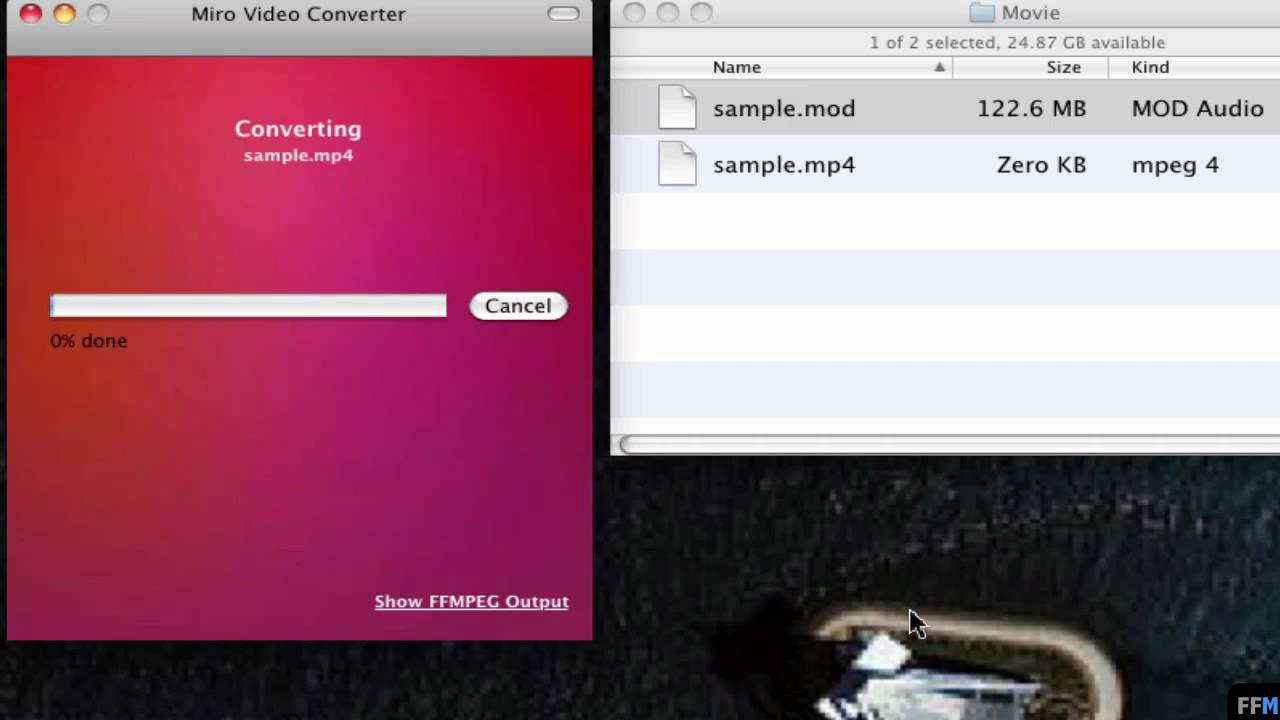Close the Miro Video Converter window
1280x720 pixels.
(x=31, y=14)
